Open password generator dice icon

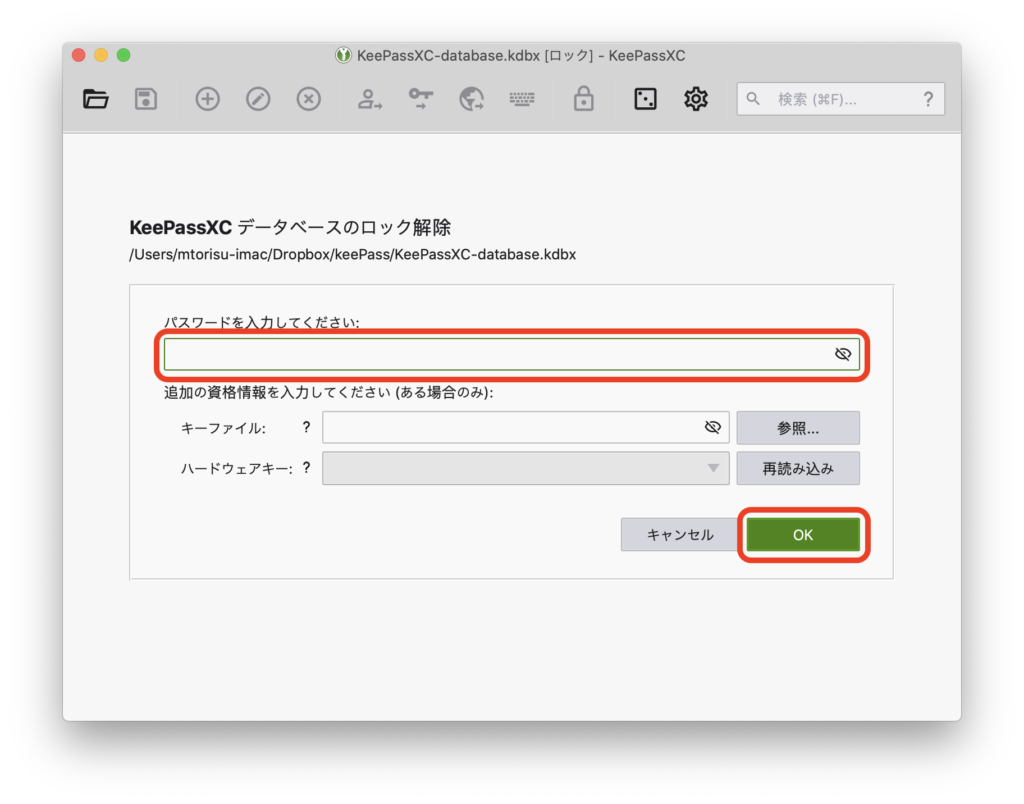645,99
